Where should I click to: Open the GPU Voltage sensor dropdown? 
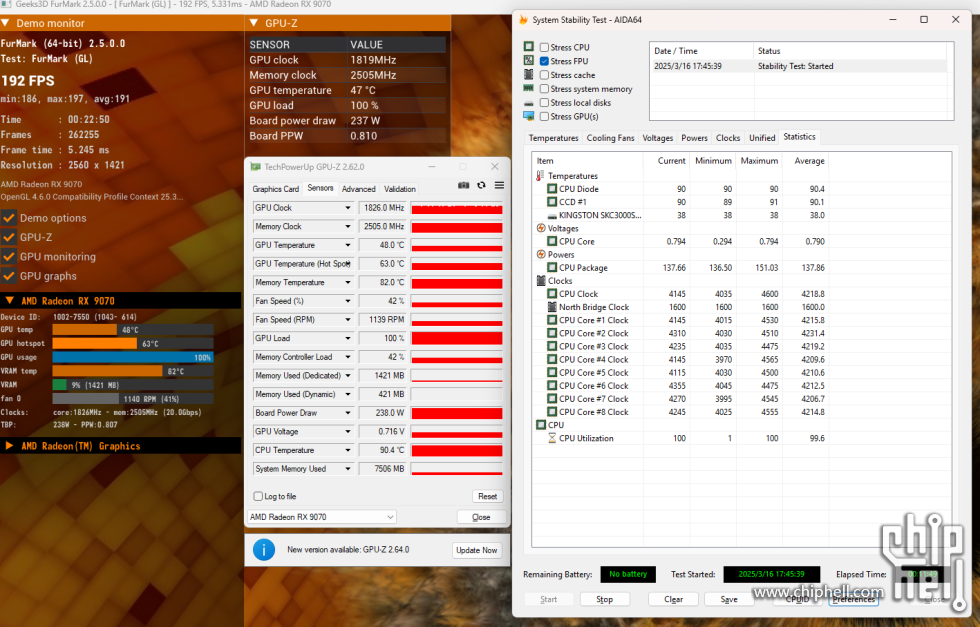348,431
